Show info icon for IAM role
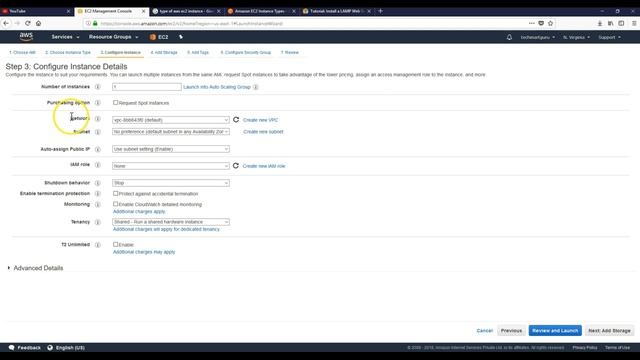Screen dimensions: 640x360 click(x=98, y=165)
